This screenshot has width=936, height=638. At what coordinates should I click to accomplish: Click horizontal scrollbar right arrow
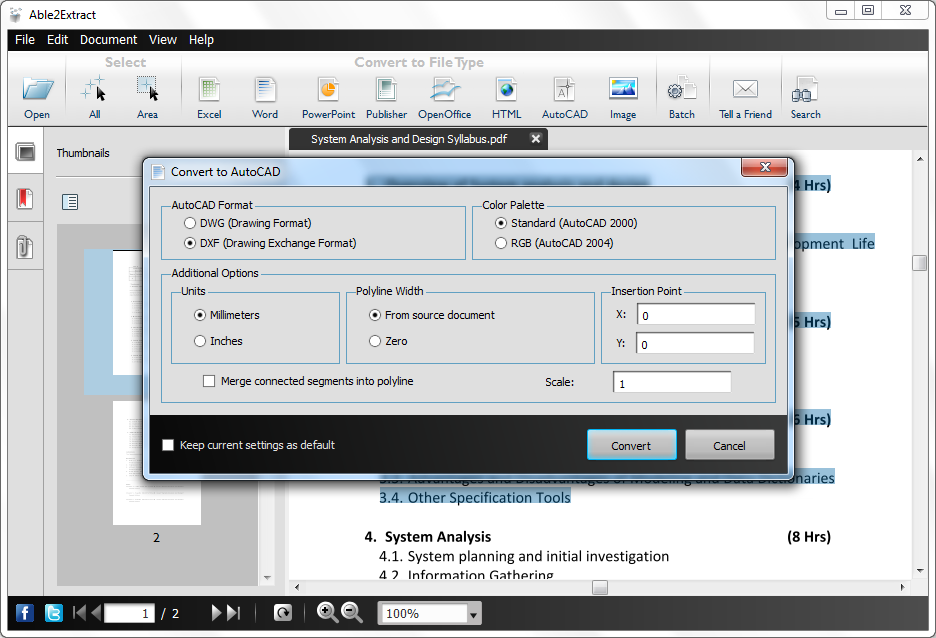[902, 587]
